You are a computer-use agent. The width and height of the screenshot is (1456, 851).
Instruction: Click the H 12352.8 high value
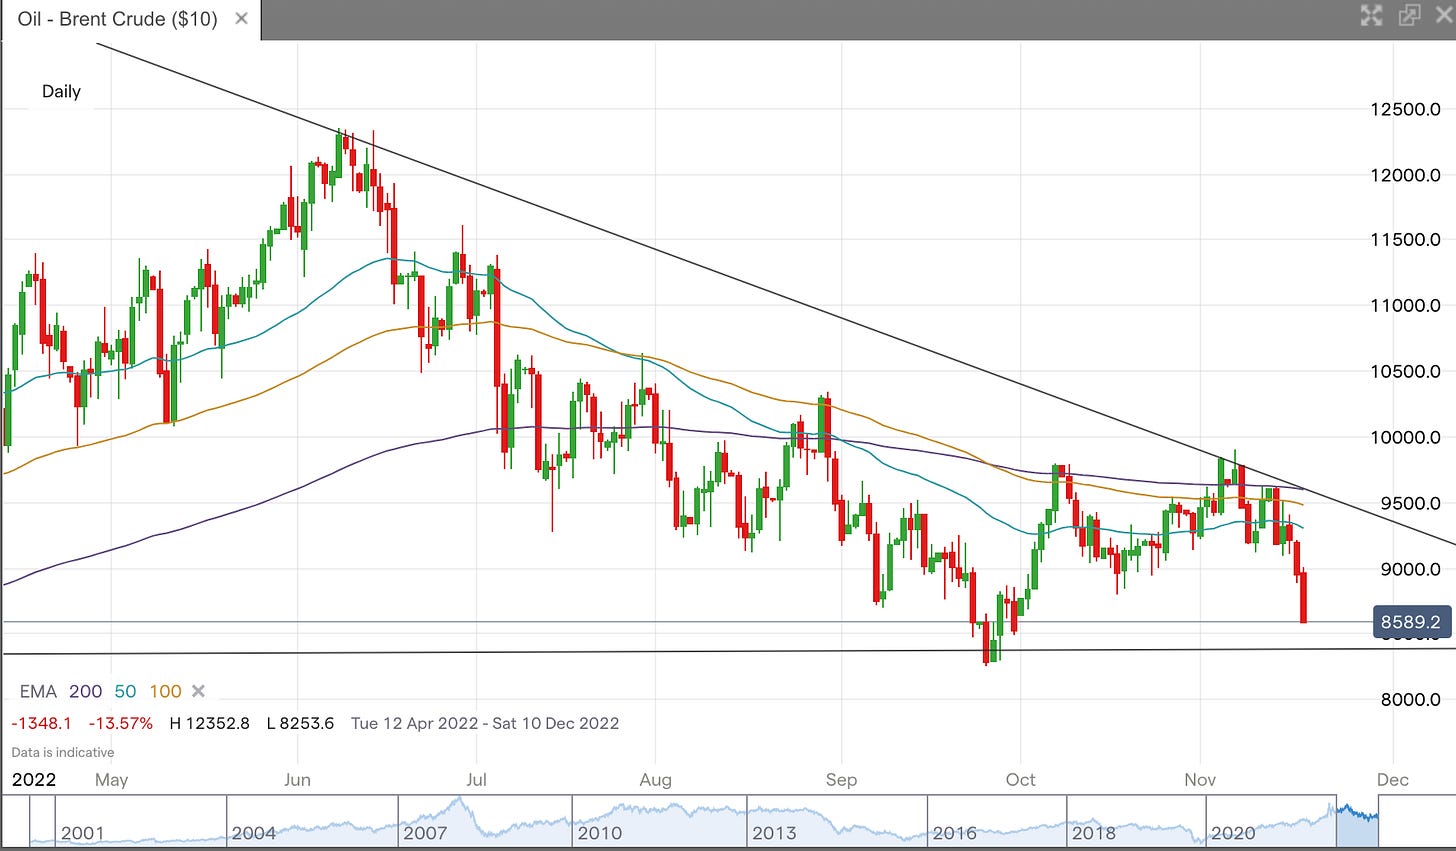pos(210,723)
